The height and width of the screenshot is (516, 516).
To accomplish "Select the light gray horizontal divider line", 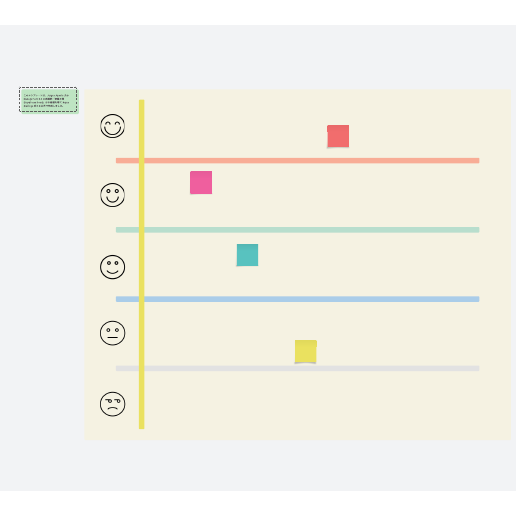I will (298, 368).
